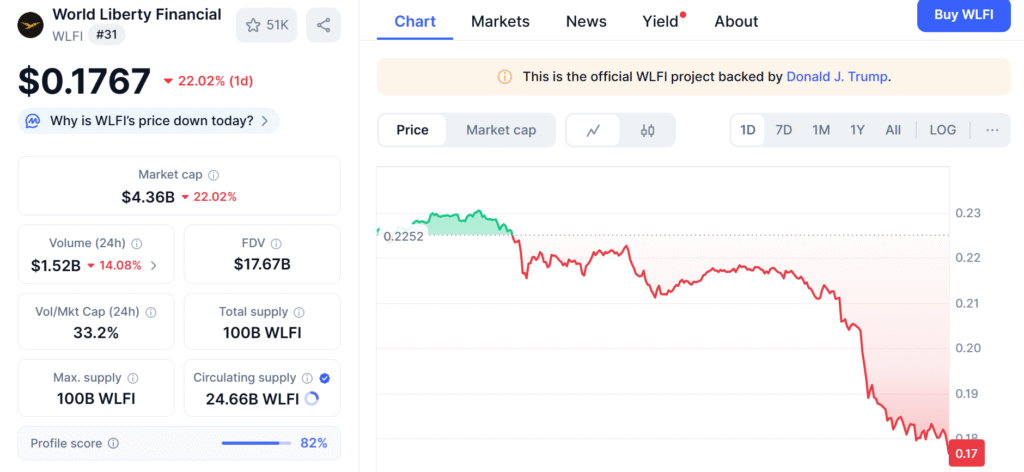Select the line chart view icon

coord(593,130)
